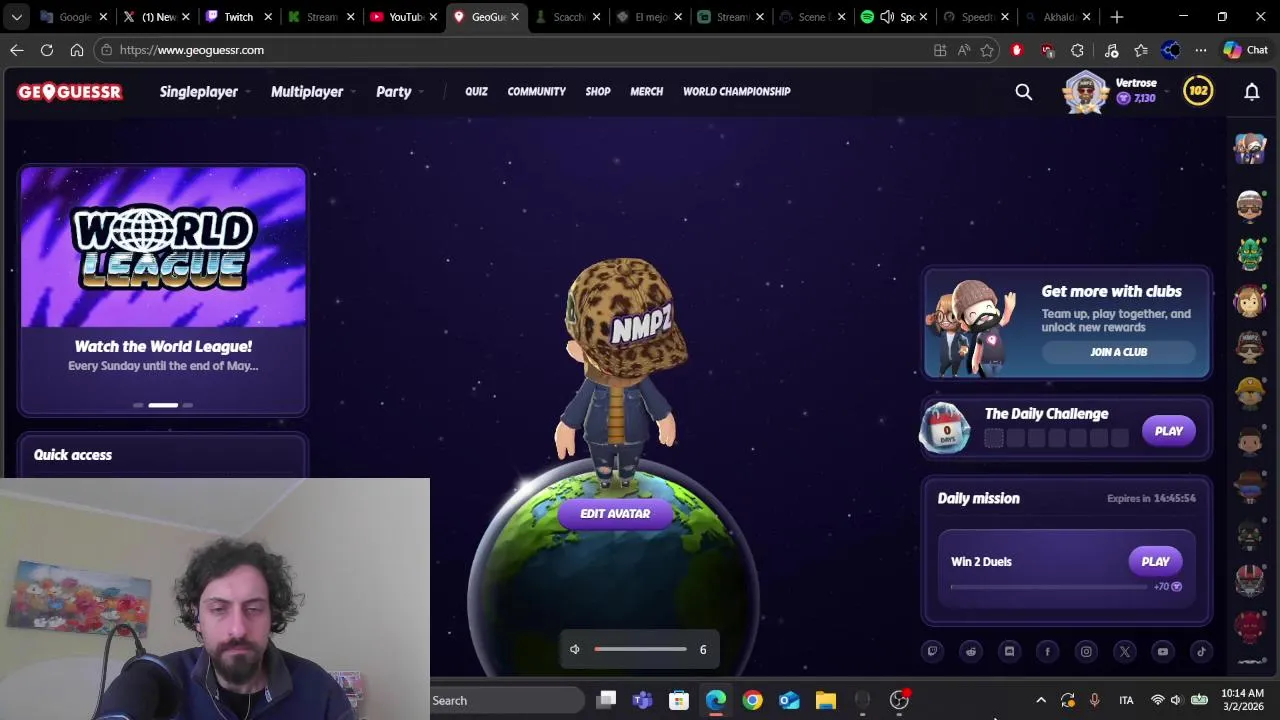1280x720 pixels.
Task: Open the red hand adblocker extension
Action: pos(1017,50)
